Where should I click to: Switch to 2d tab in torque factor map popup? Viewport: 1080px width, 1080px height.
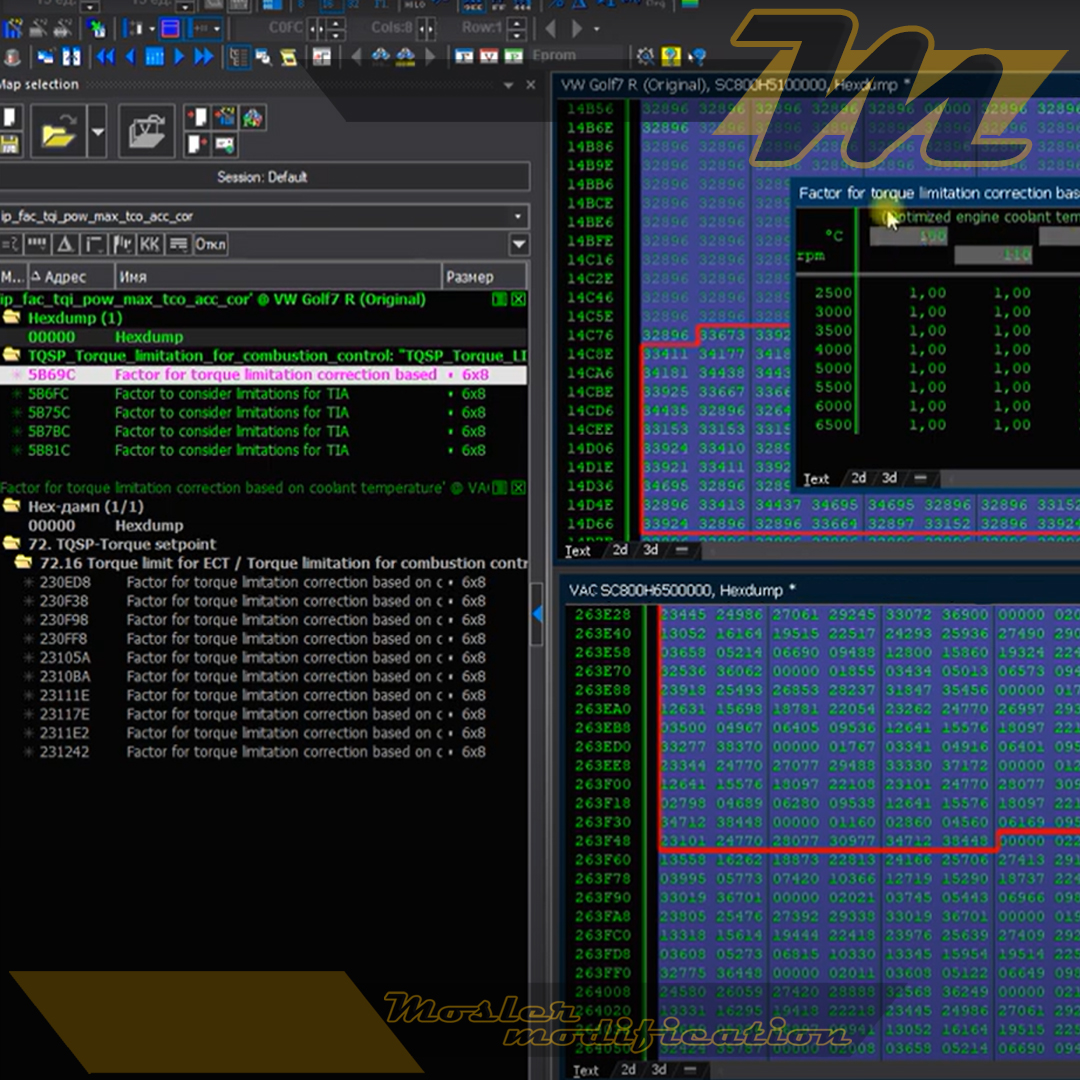coord(858,477)
